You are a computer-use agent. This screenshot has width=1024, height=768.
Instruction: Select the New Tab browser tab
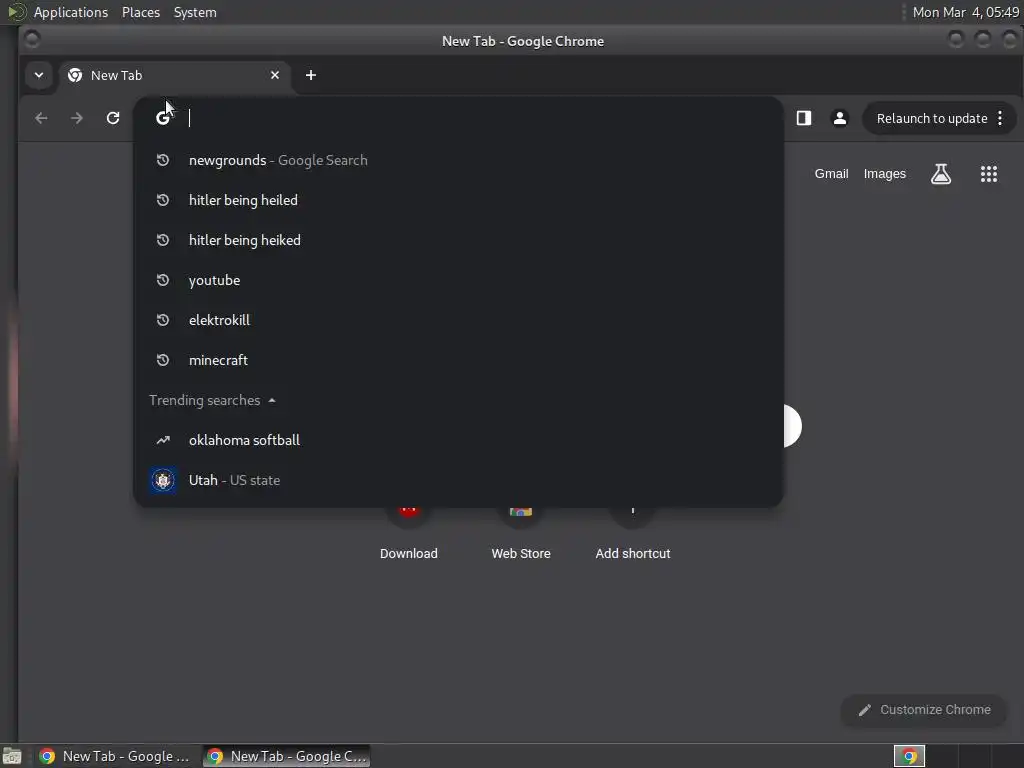tap(174, 75)
